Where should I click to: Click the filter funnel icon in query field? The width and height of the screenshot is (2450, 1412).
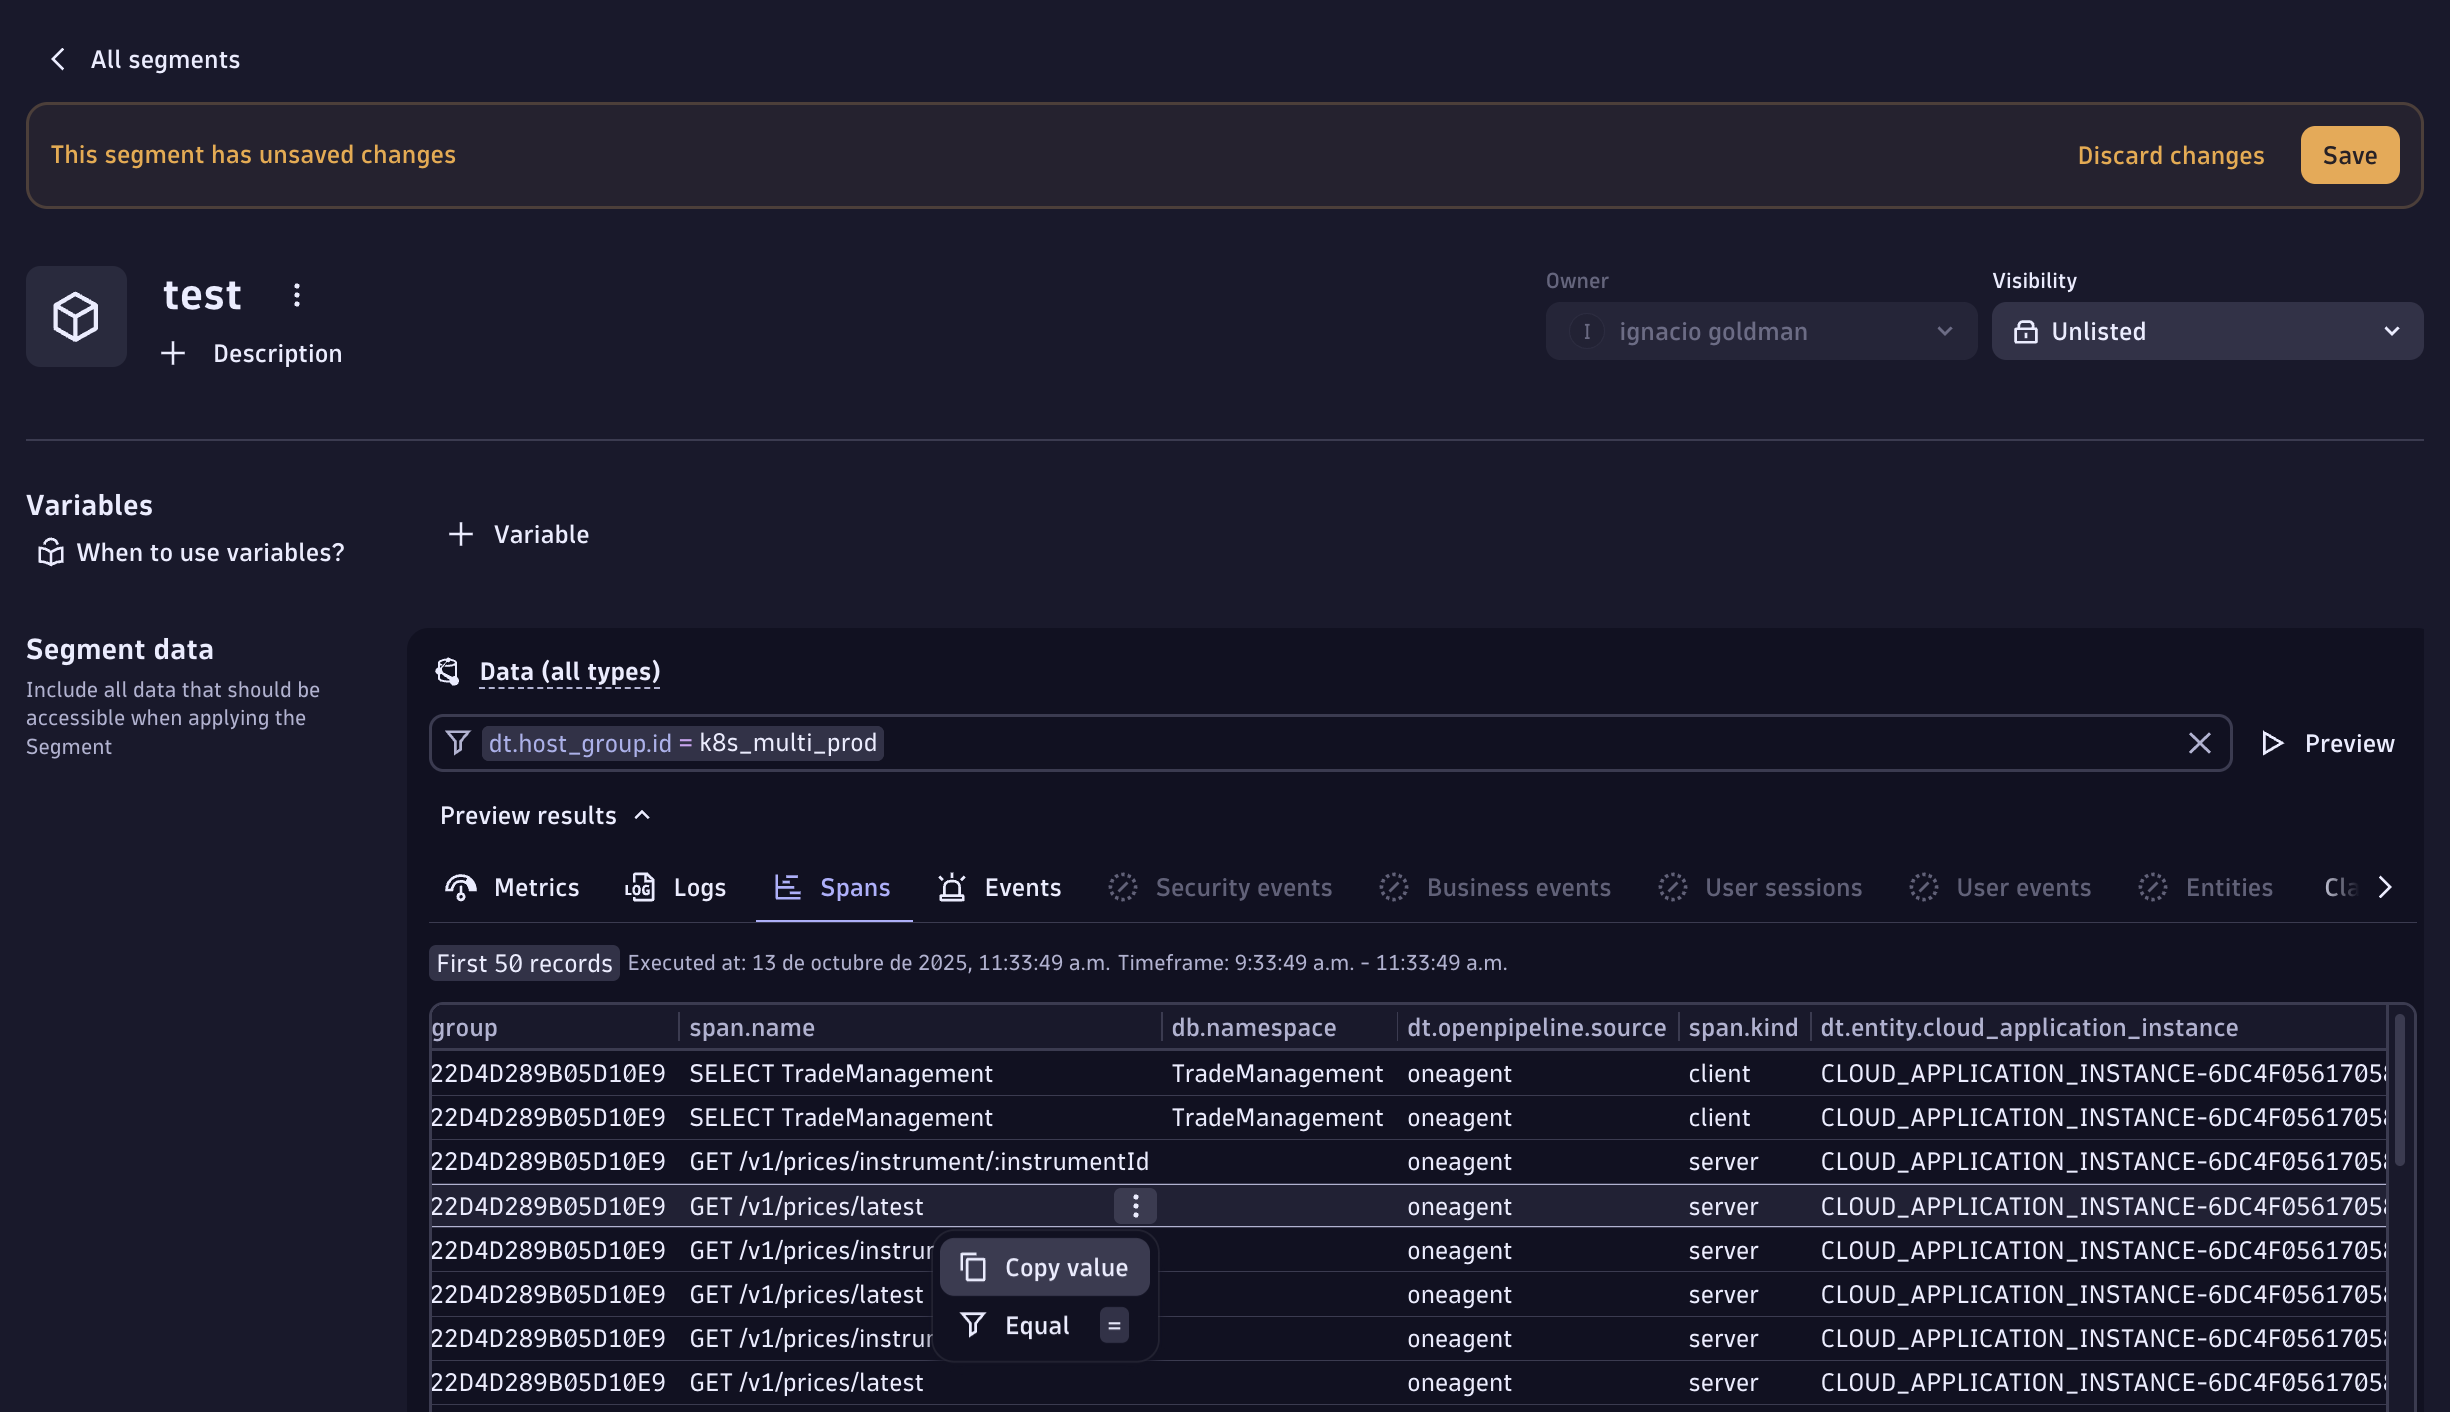tap(458, 743)
